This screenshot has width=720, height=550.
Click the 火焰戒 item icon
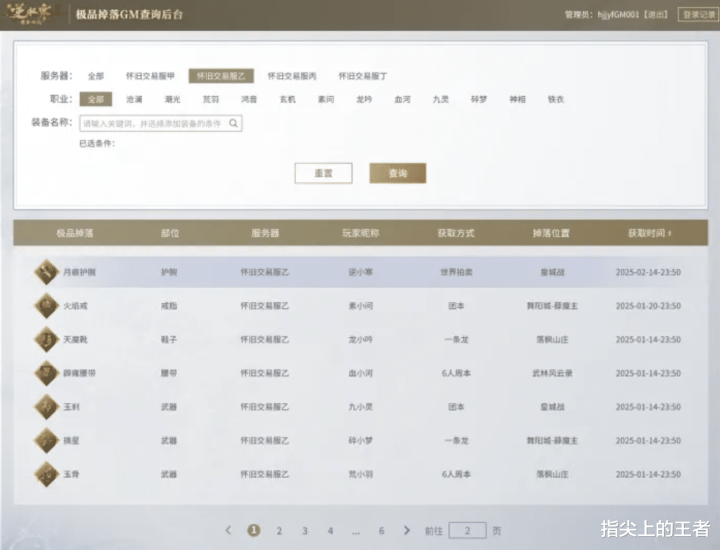pos(46,306)
